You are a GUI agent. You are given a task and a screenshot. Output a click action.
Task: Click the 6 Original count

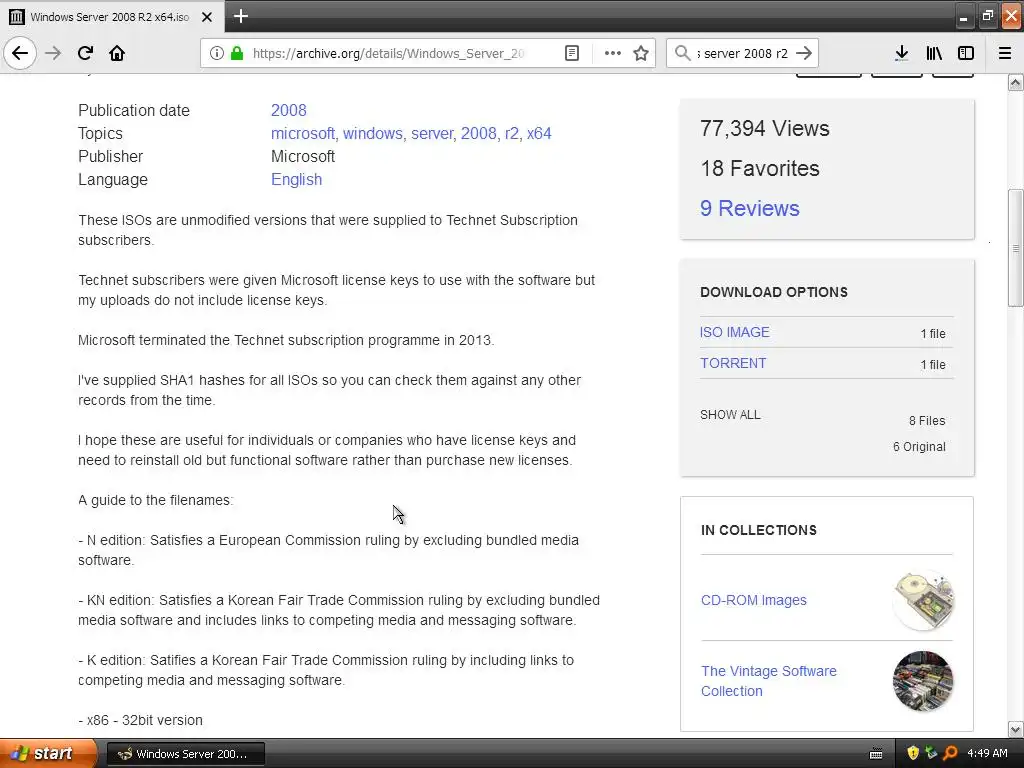pos(919,447)
